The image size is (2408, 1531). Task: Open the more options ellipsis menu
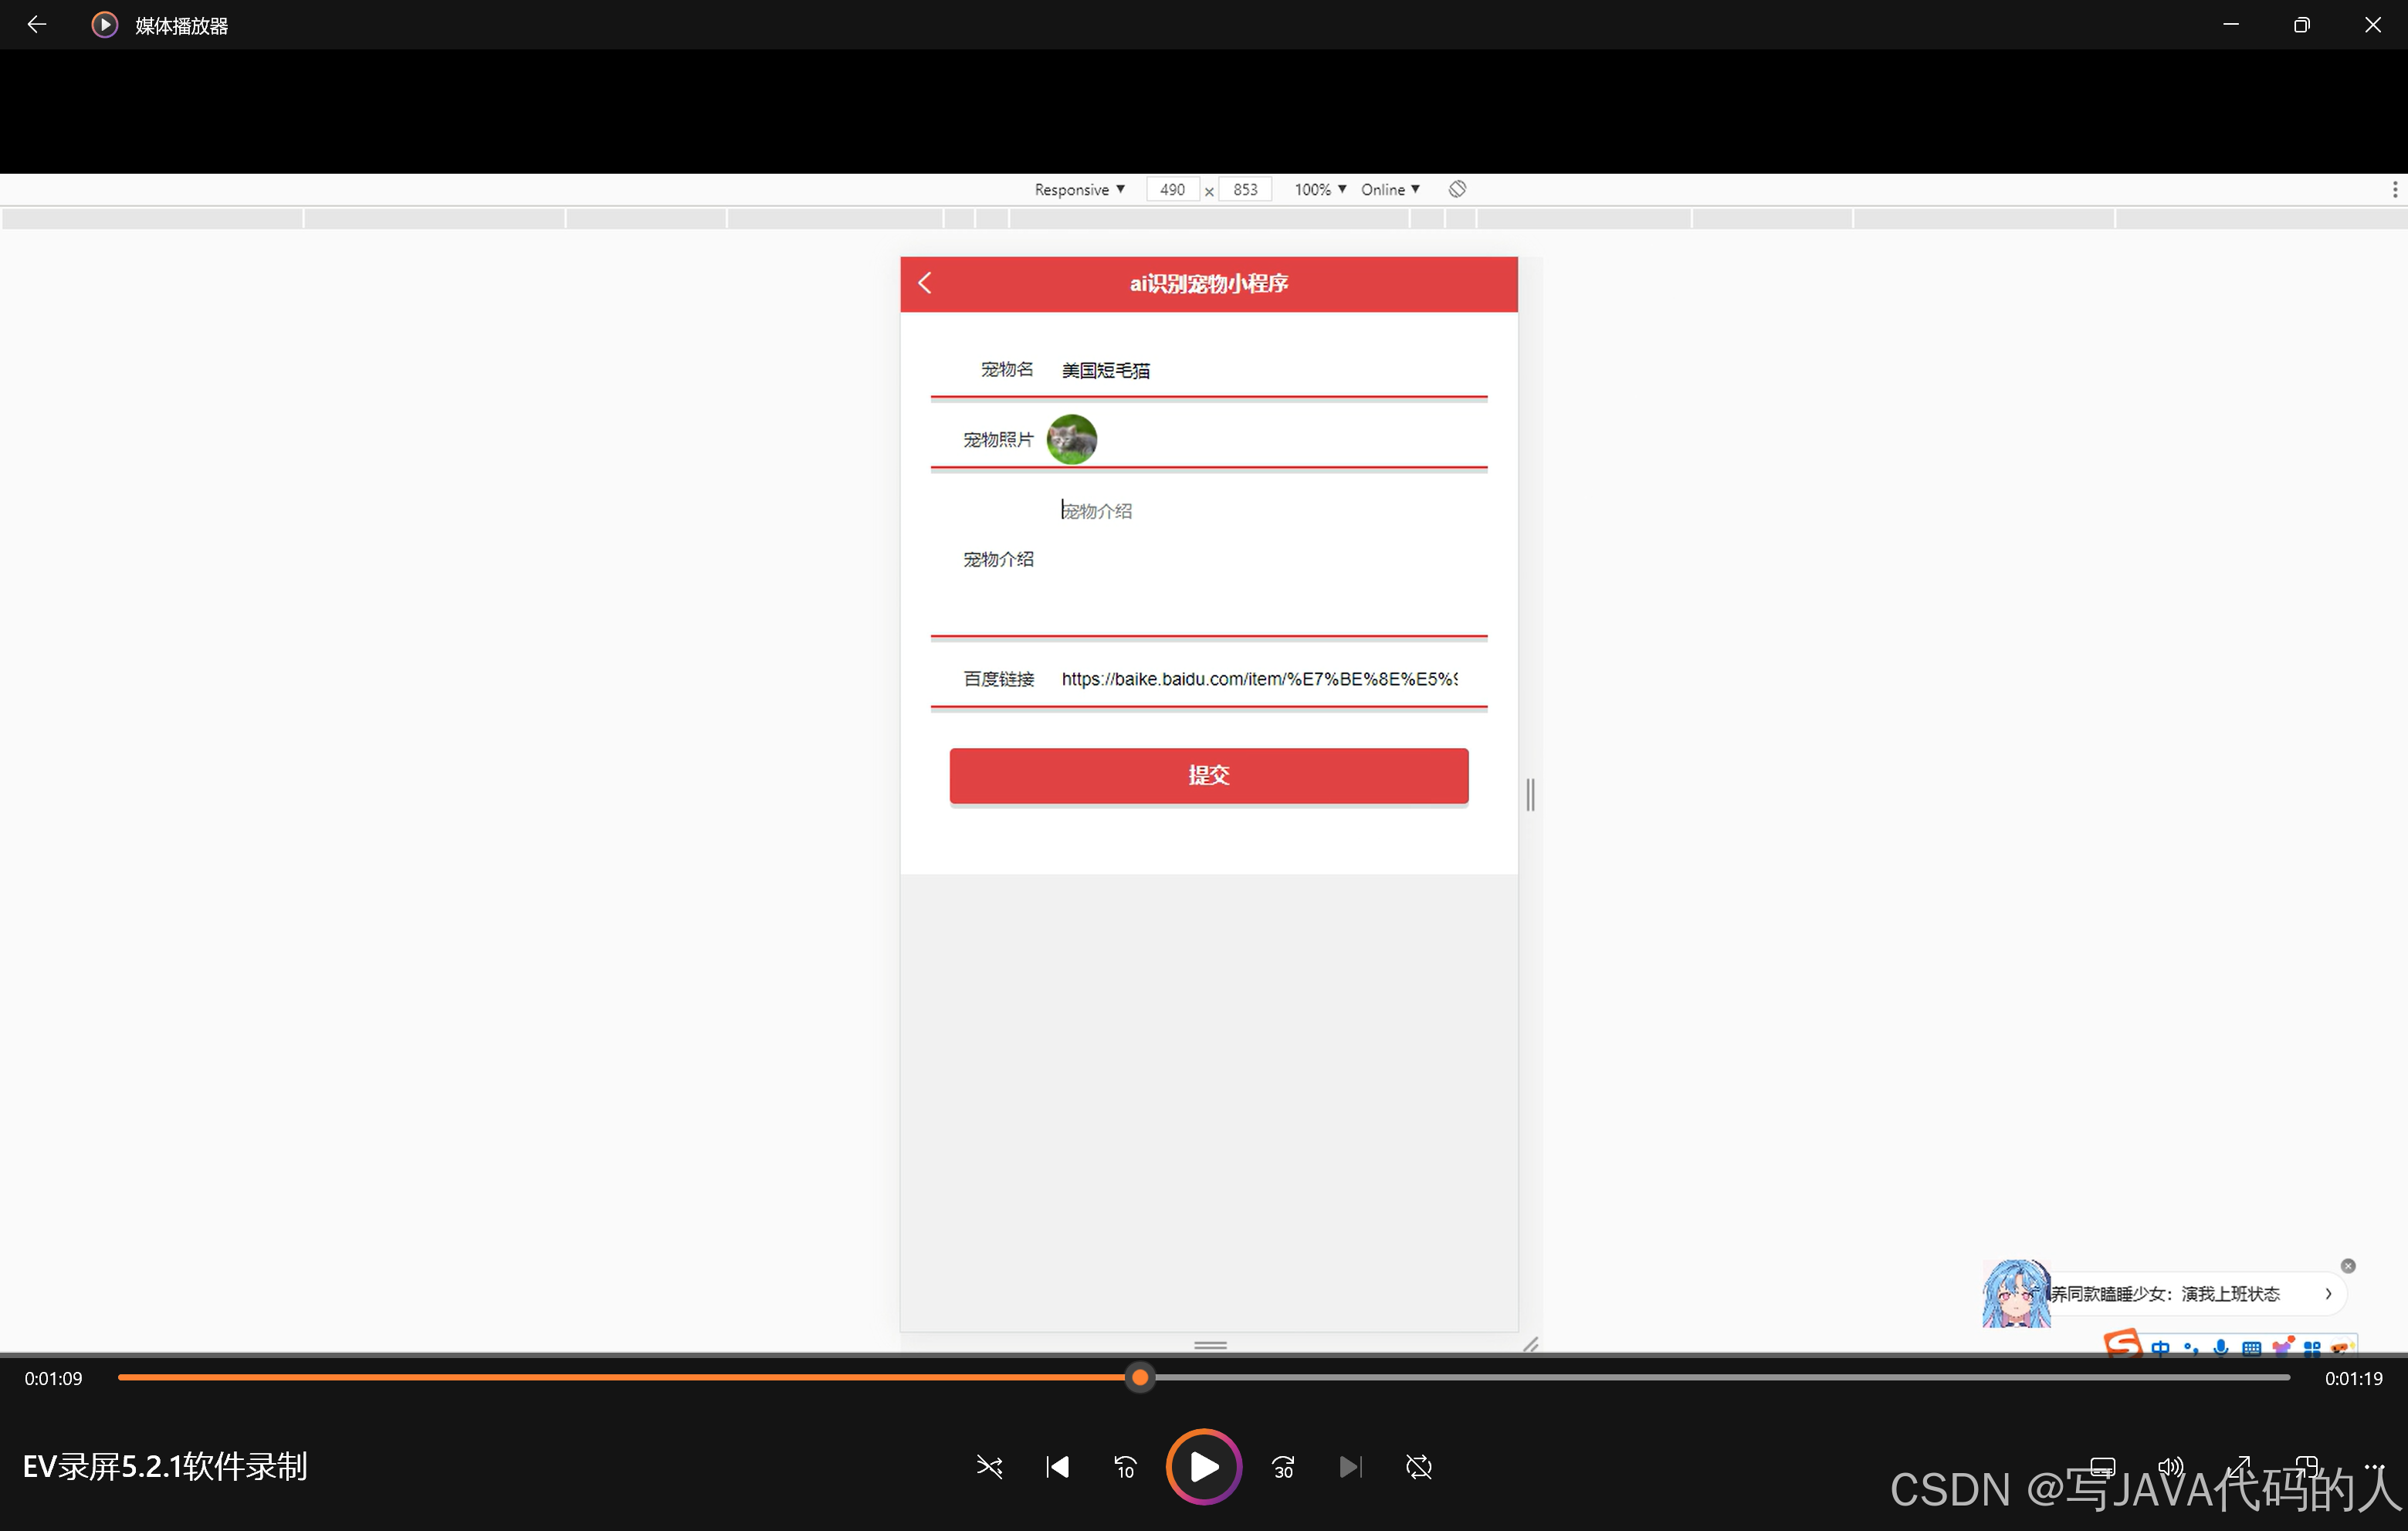pyautogui.click(x=2374, y=1466)
